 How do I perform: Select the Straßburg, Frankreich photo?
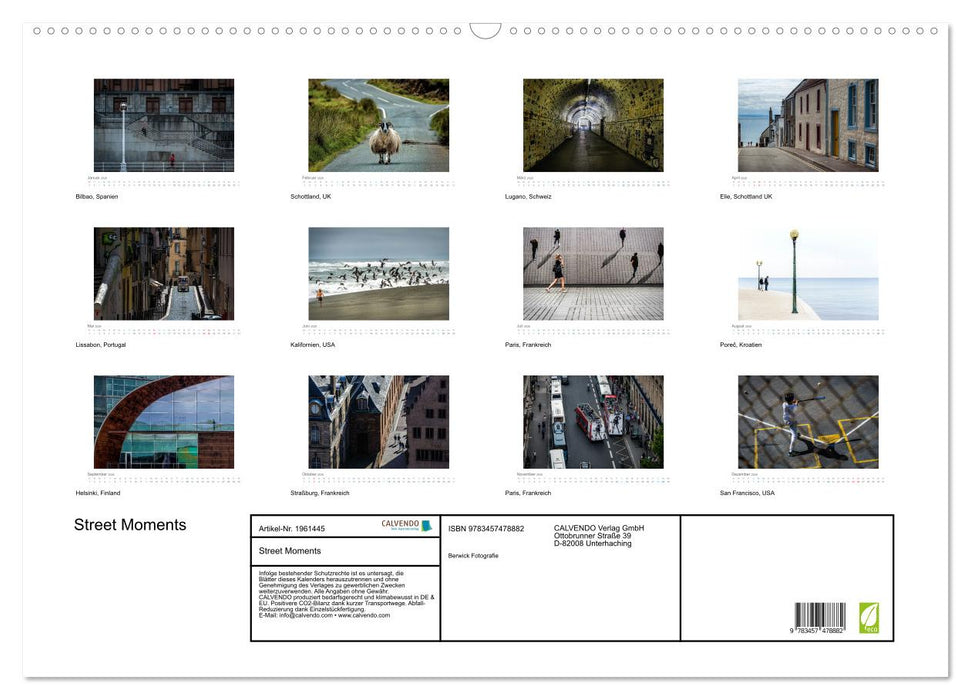tap(378, 421)
